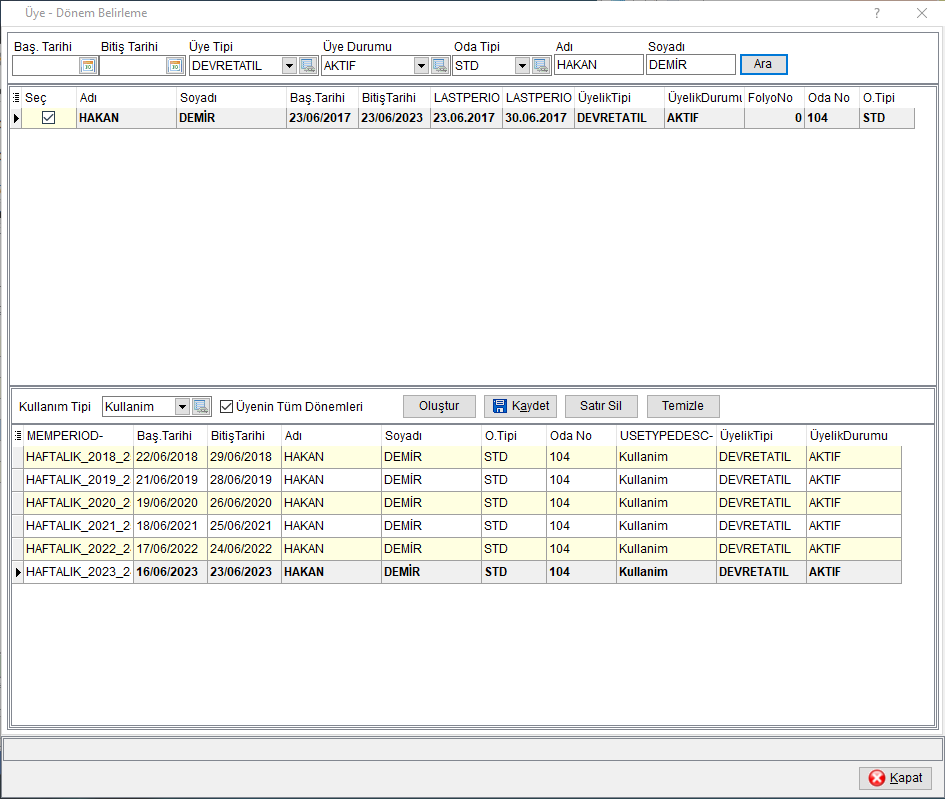The image size is (945, 799).
Task: Expand the Kullanım Tipi dropdown
Action: click(x=182, y=407)
